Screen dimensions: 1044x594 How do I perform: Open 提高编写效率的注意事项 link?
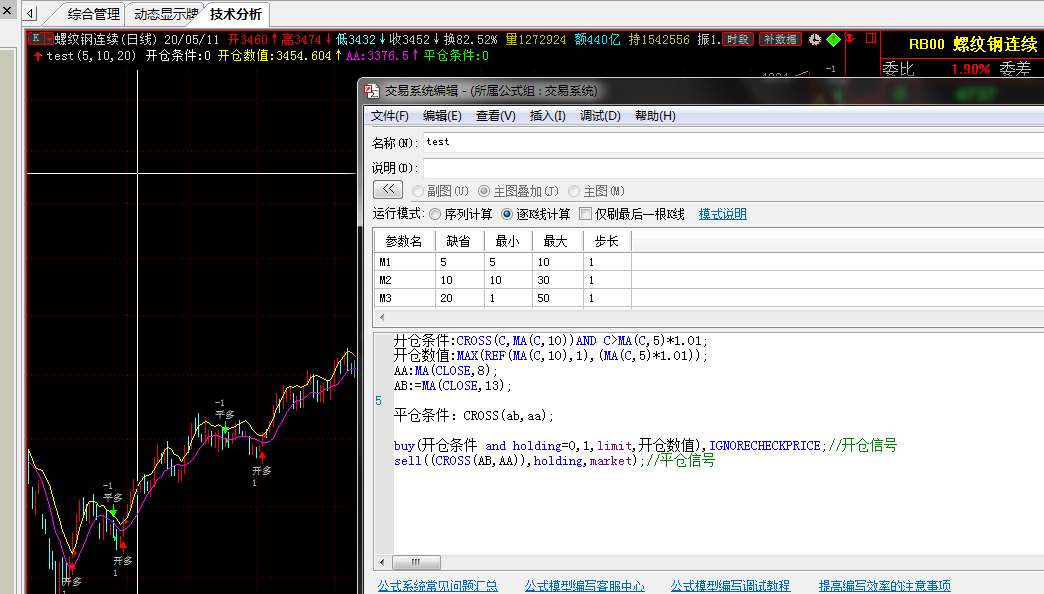pyautogui.click(x=885, y=586)
